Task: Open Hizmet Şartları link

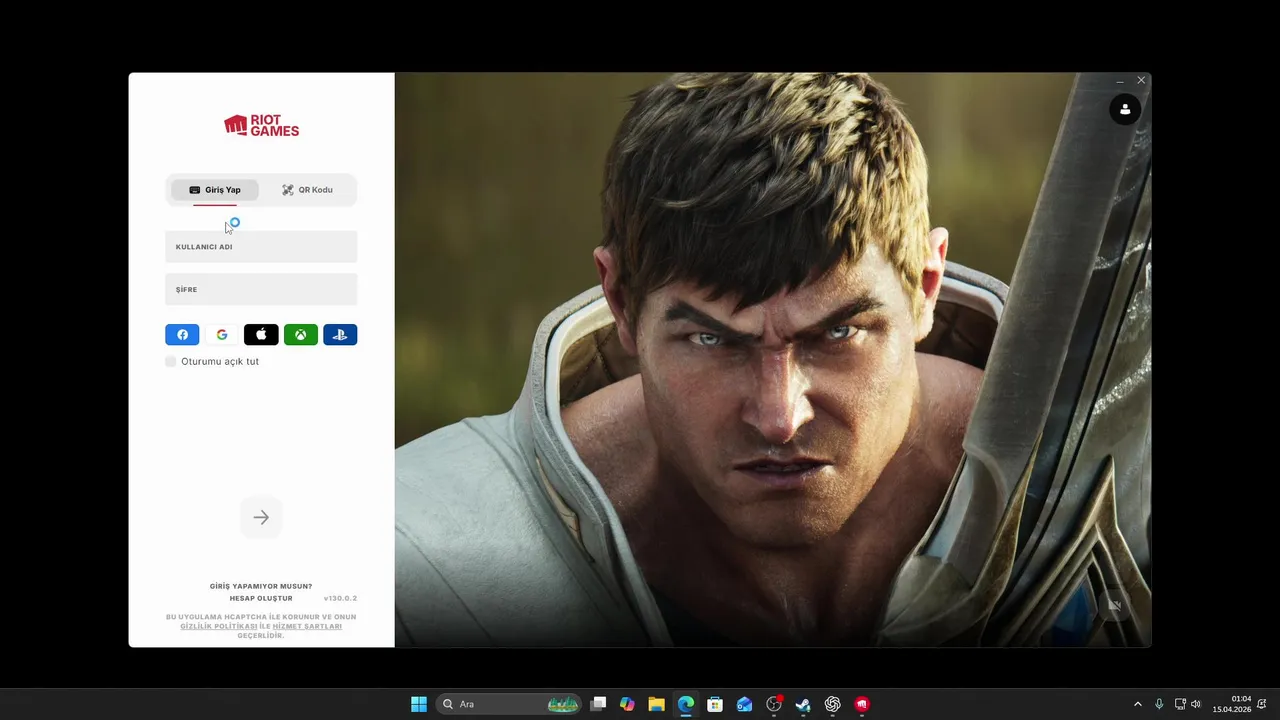Action: (307, 626)
